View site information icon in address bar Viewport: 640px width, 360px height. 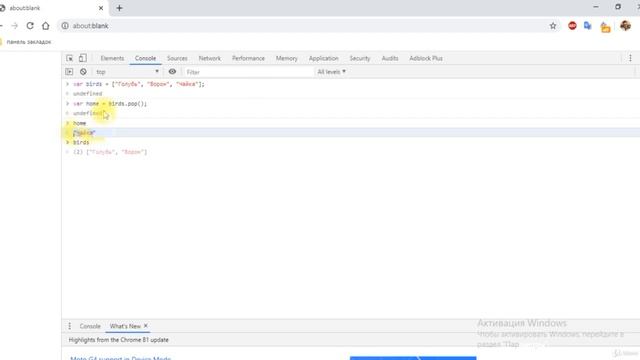pyautogui.click(x=65, y=26)
